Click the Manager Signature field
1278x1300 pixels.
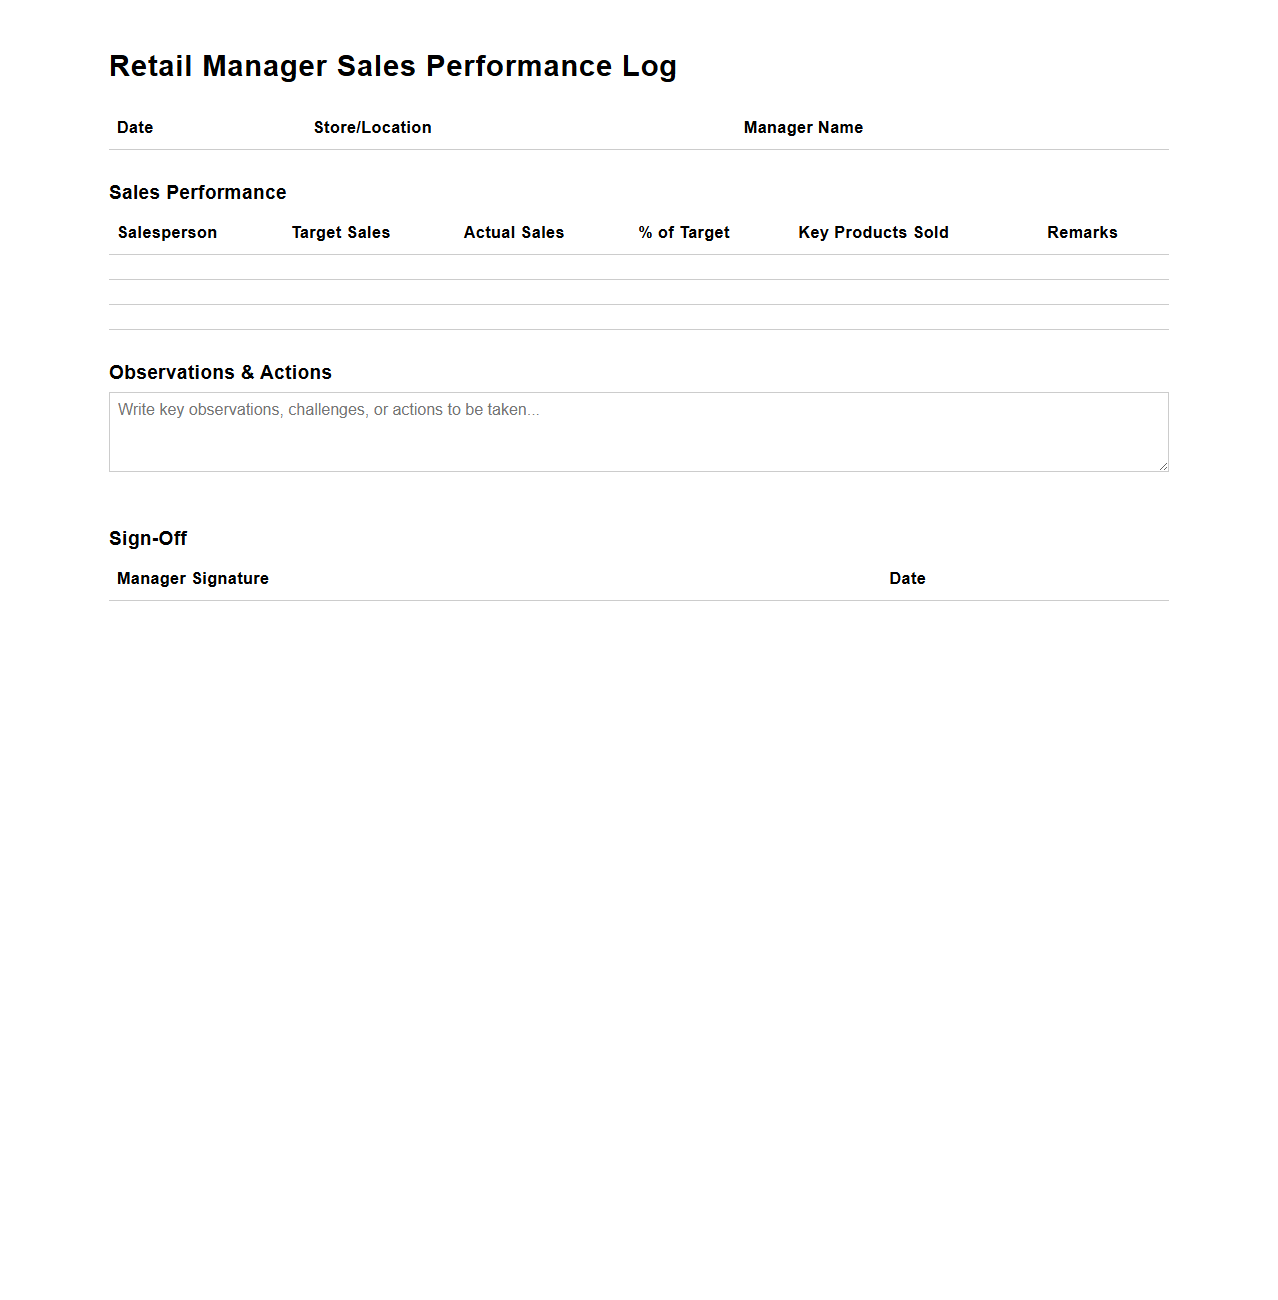tap(193, 578)
